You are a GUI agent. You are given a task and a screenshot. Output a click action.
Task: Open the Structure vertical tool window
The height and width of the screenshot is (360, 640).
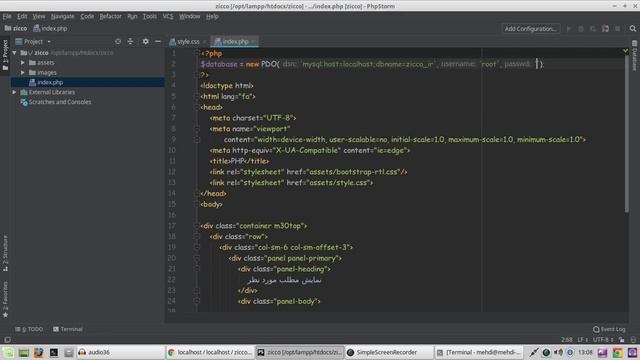[5, 253]
